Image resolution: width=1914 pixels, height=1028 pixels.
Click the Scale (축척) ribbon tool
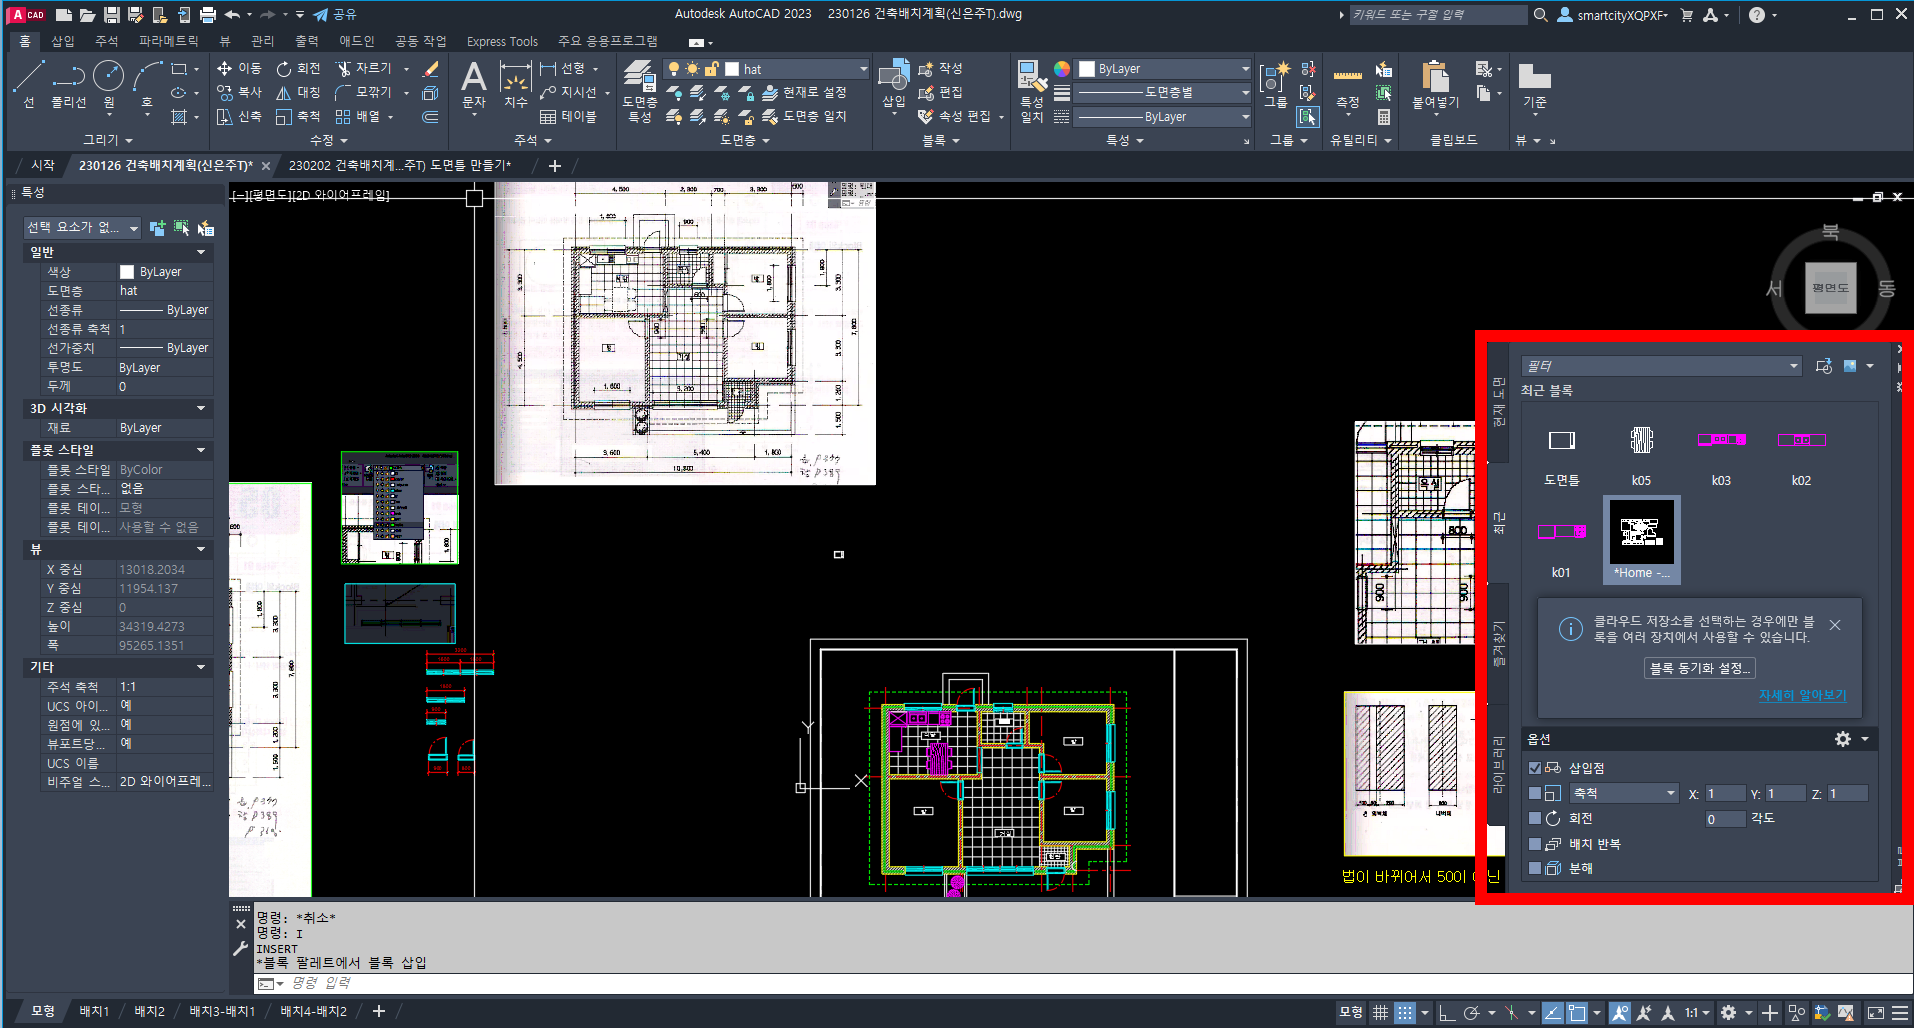coord(299,116)
